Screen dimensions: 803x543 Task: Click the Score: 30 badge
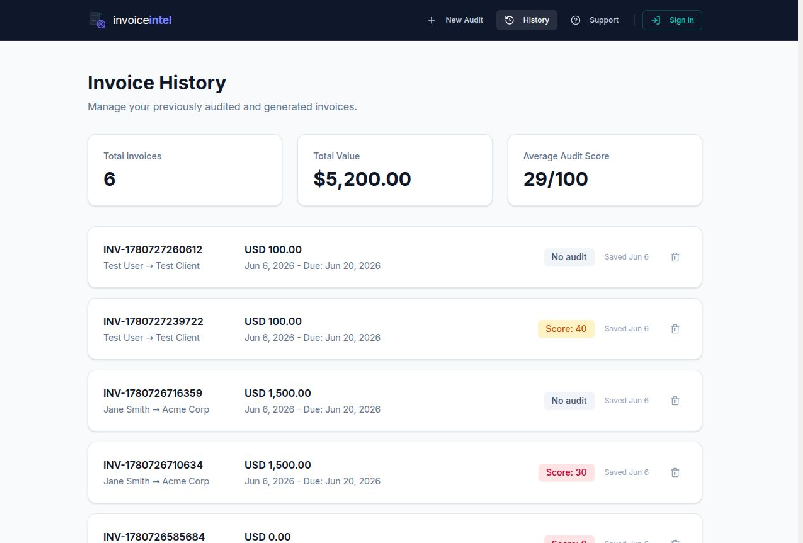click(x=566, y=472)
